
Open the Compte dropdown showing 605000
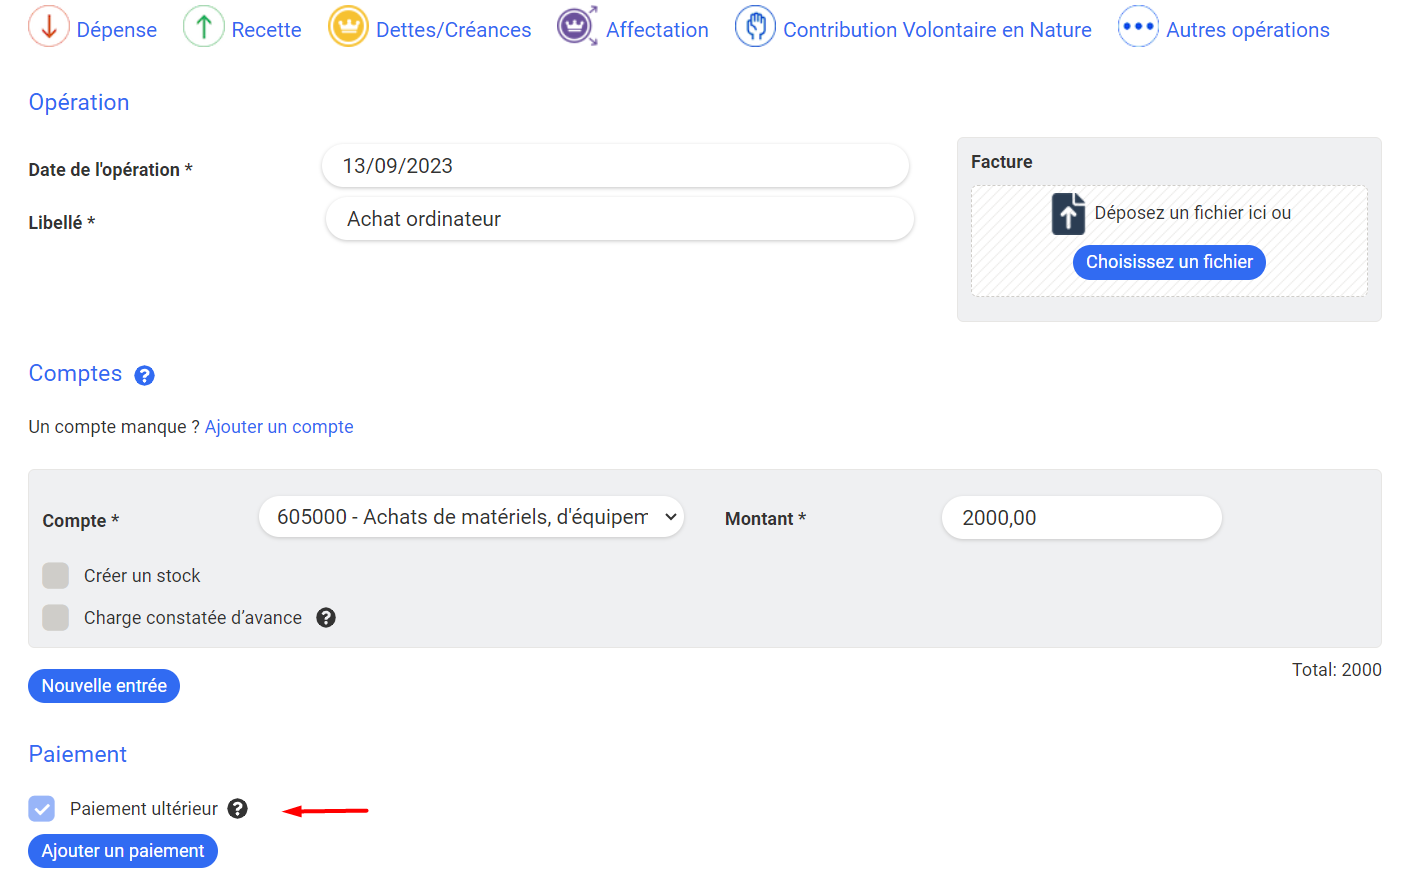471,517
